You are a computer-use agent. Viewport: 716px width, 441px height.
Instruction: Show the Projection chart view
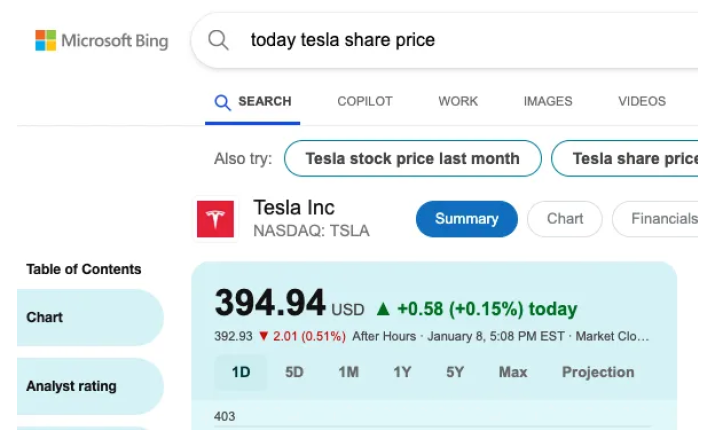[x=598, y=372]
